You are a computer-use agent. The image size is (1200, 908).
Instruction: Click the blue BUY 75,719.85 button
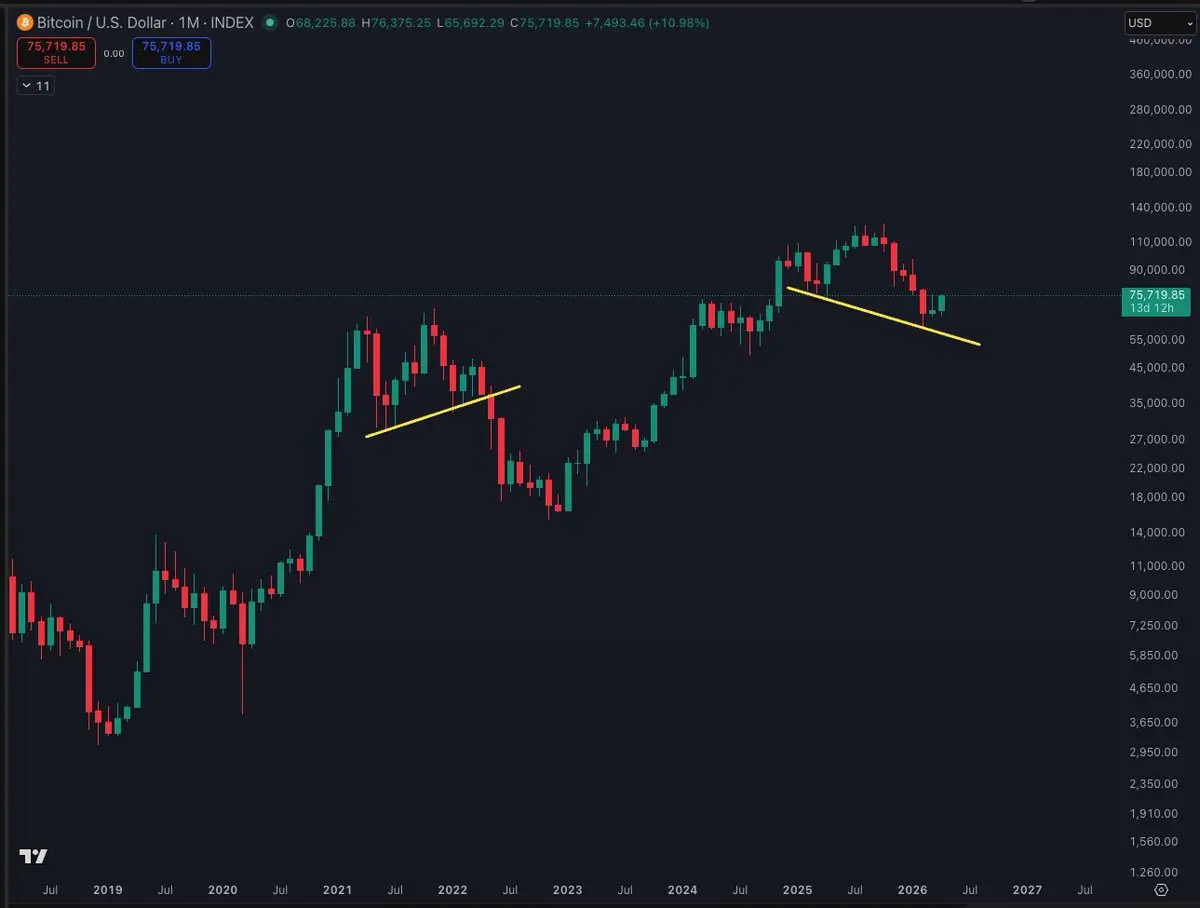[171, 52]
